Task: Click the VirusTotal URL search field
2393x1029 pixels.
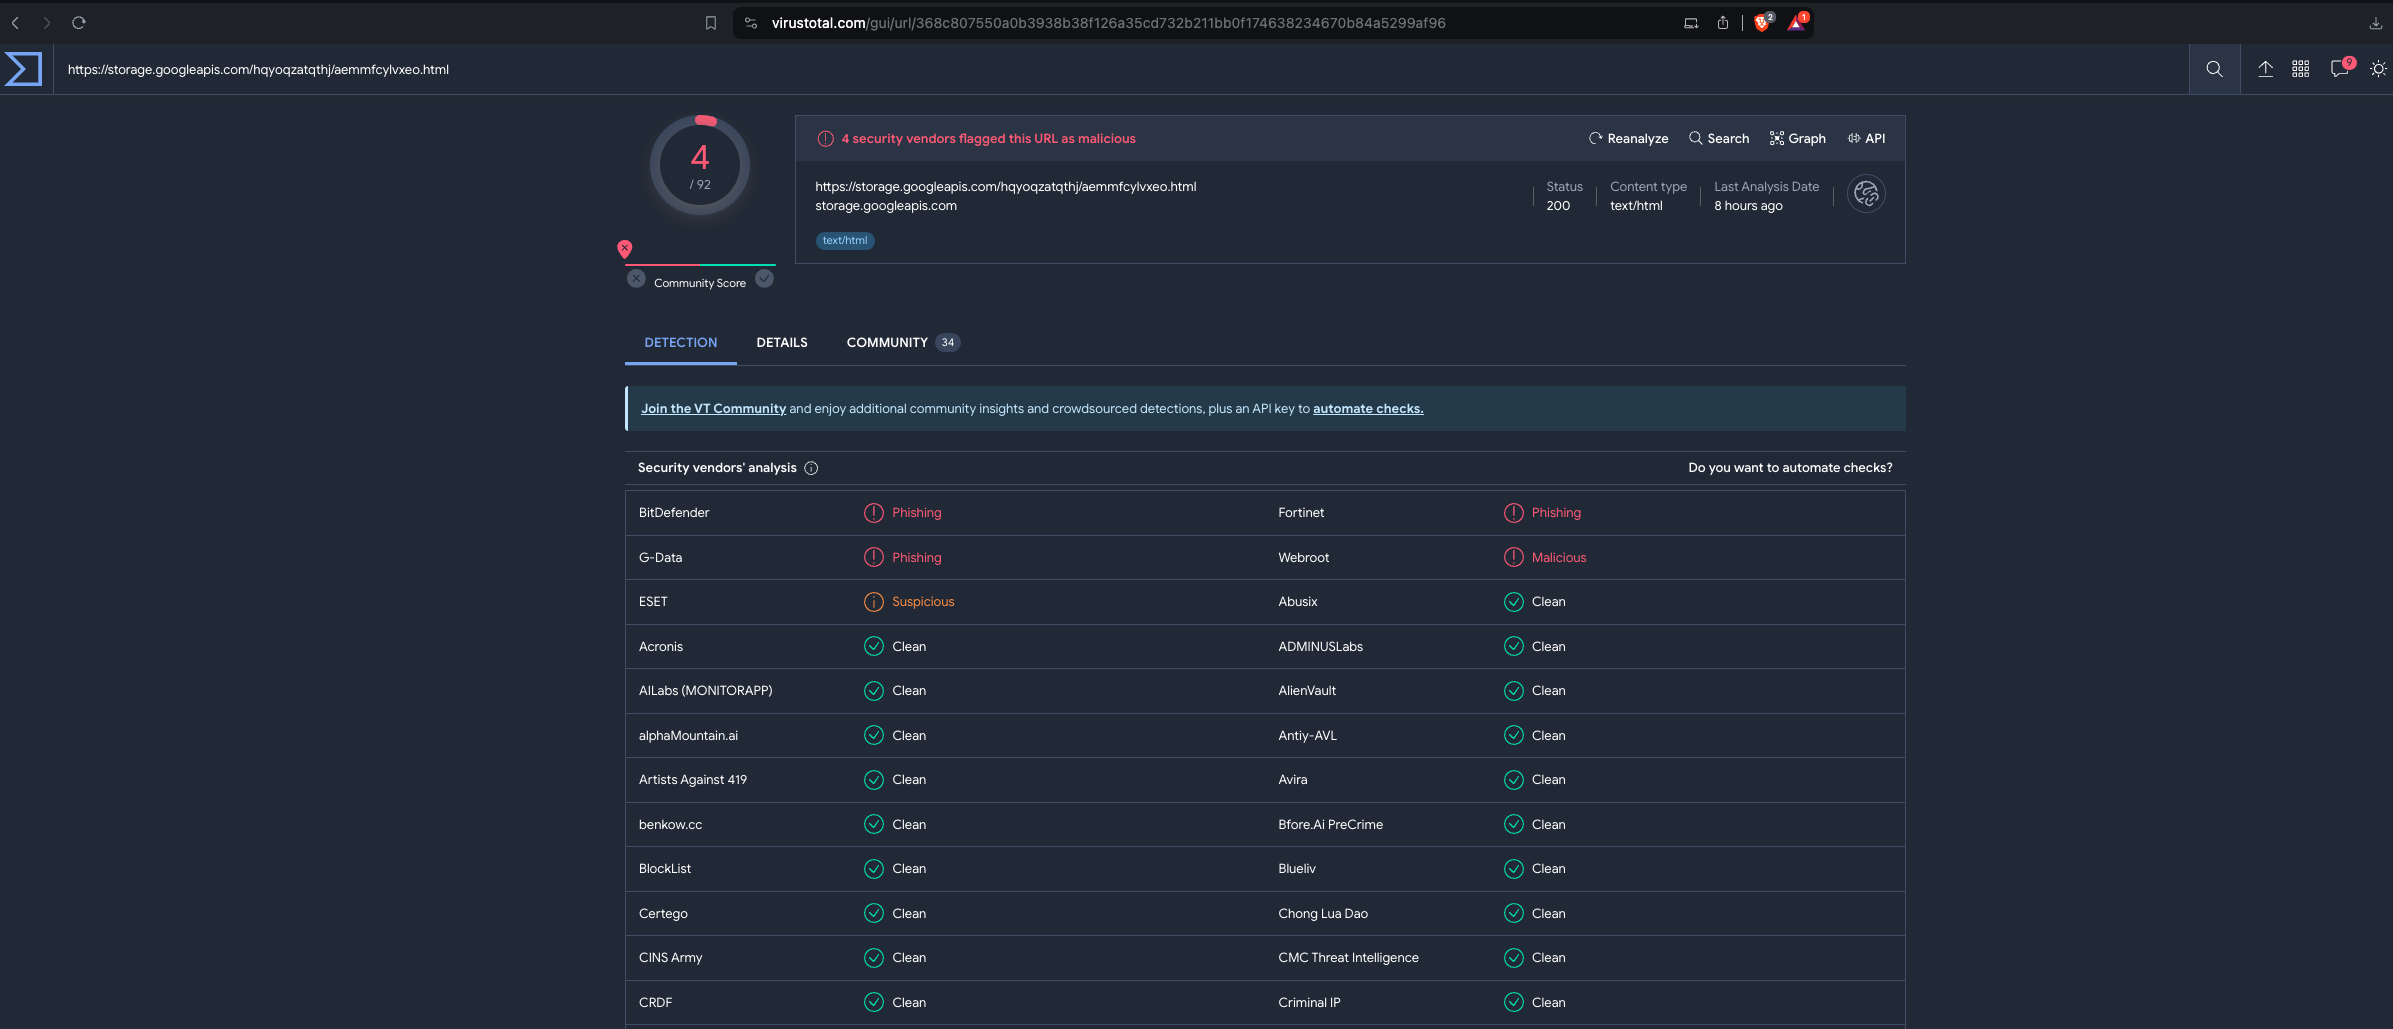Action: pos(1100,69)
